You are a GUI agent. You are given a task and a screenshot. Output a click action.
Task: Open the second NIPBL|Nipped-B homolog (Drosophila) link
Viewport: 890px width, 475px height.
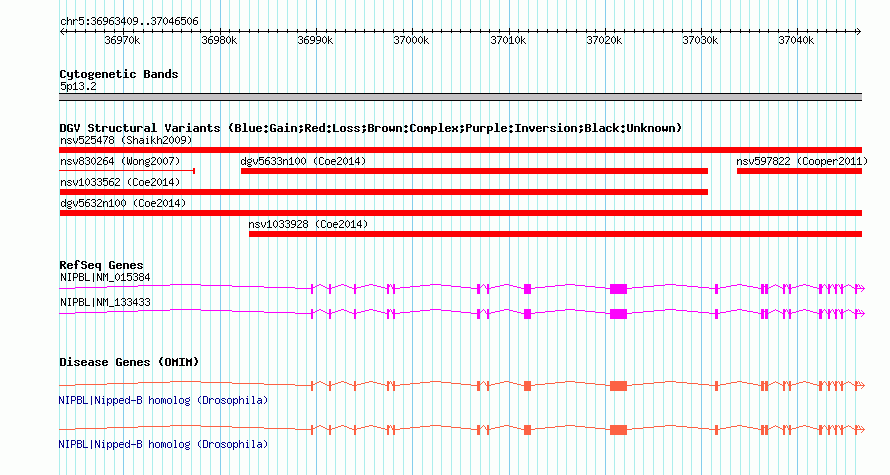tap(163, 444)
